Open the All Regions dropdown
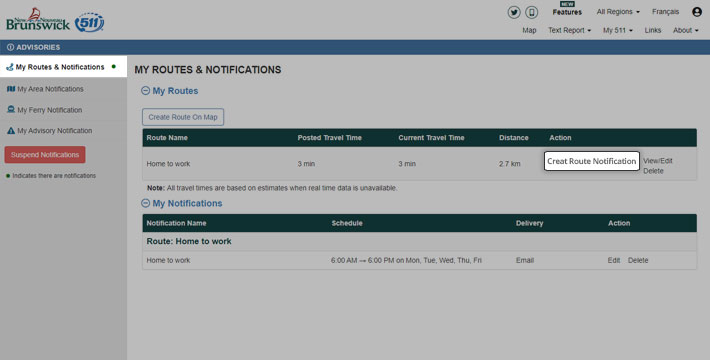The width and height of the screenshot is (710, 360). coord(618,12)
